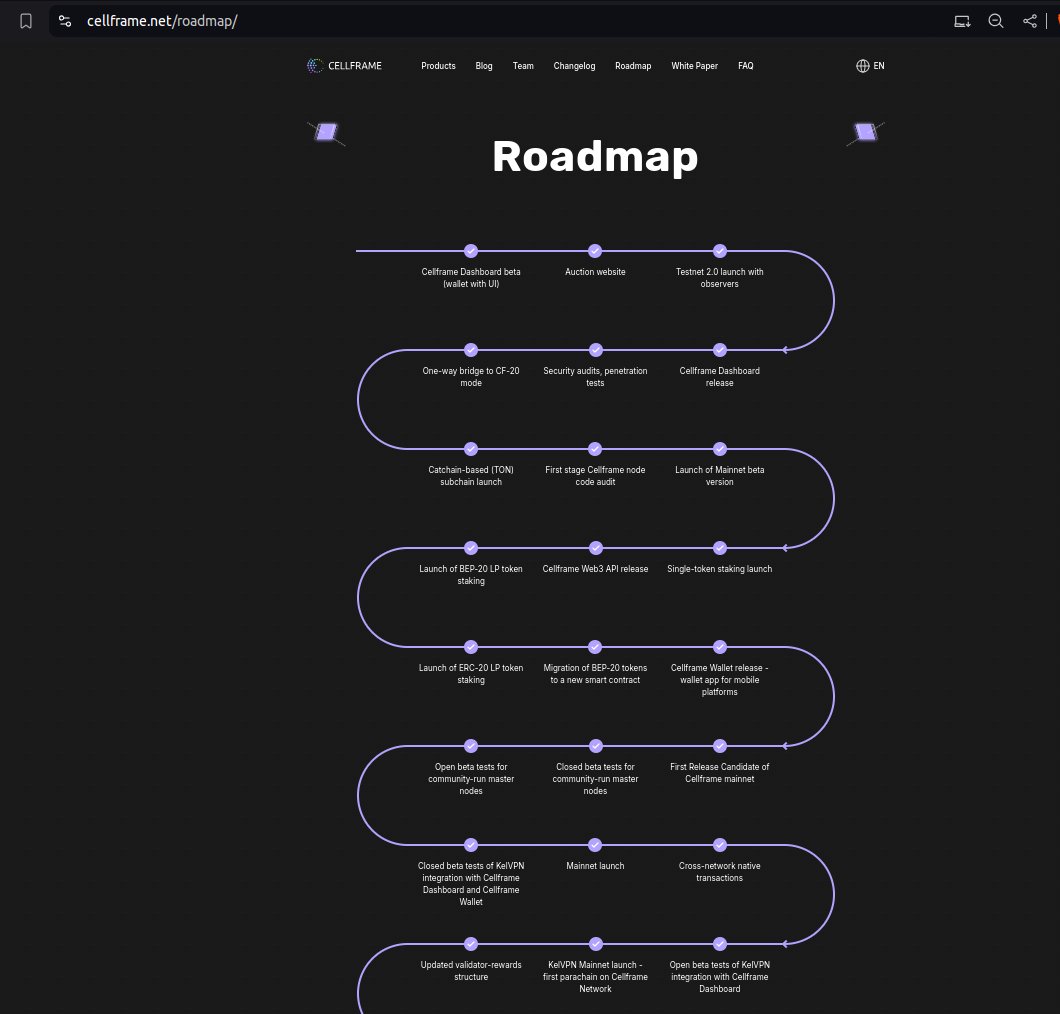Open the FAQ page
This screenshot has height=1014, width=1060.
(x=746, y=66)
